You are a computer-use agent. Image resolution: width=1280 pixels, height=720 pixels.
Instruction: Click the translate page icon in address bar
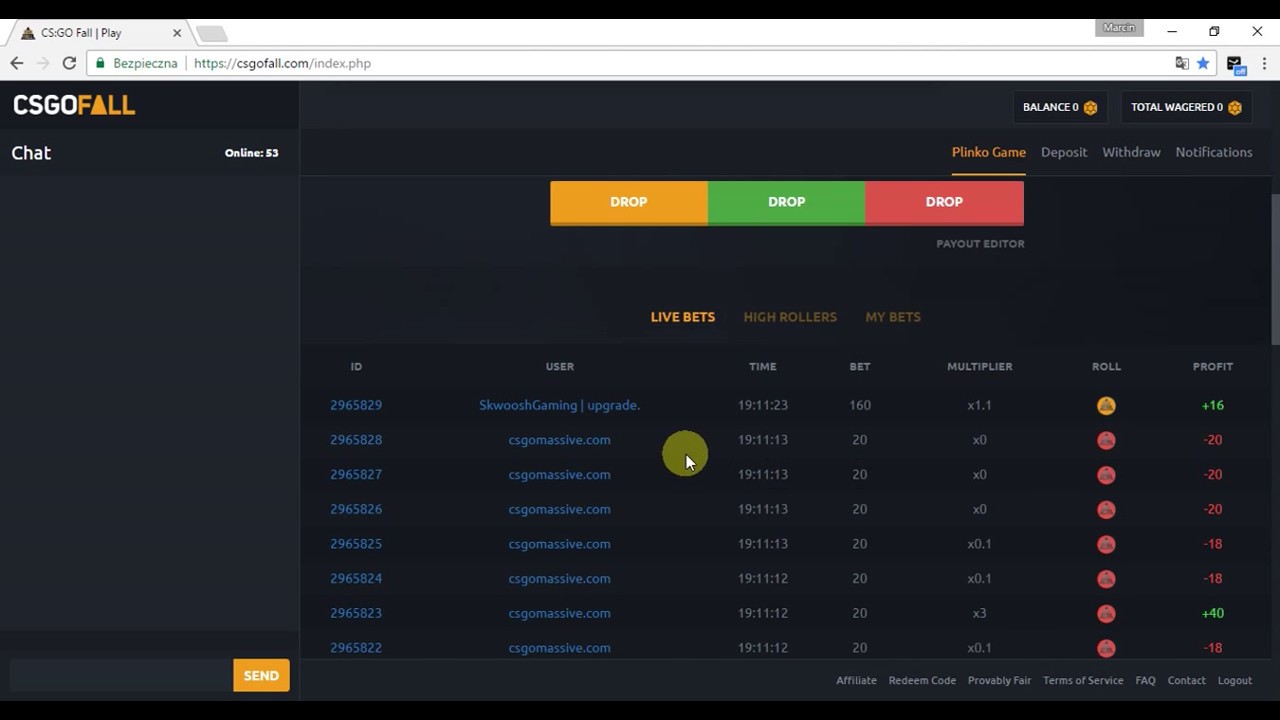[x=1182, y=63]
